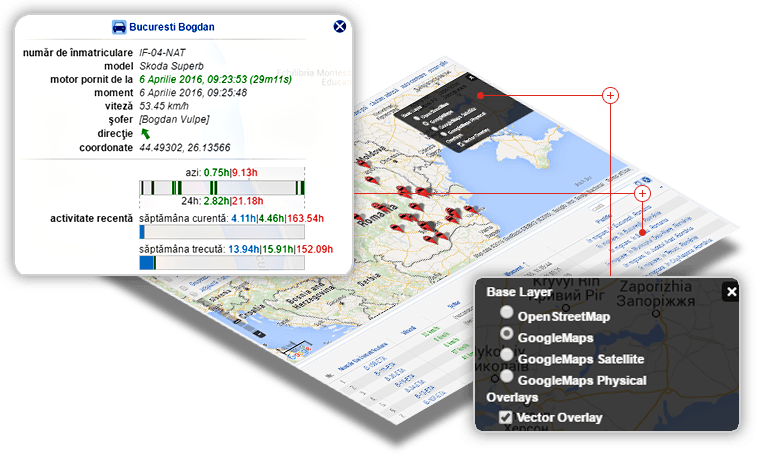Click the driver name Bogdan Vulpe
Screen dimensions: 764x459
(x=175, y=120)
